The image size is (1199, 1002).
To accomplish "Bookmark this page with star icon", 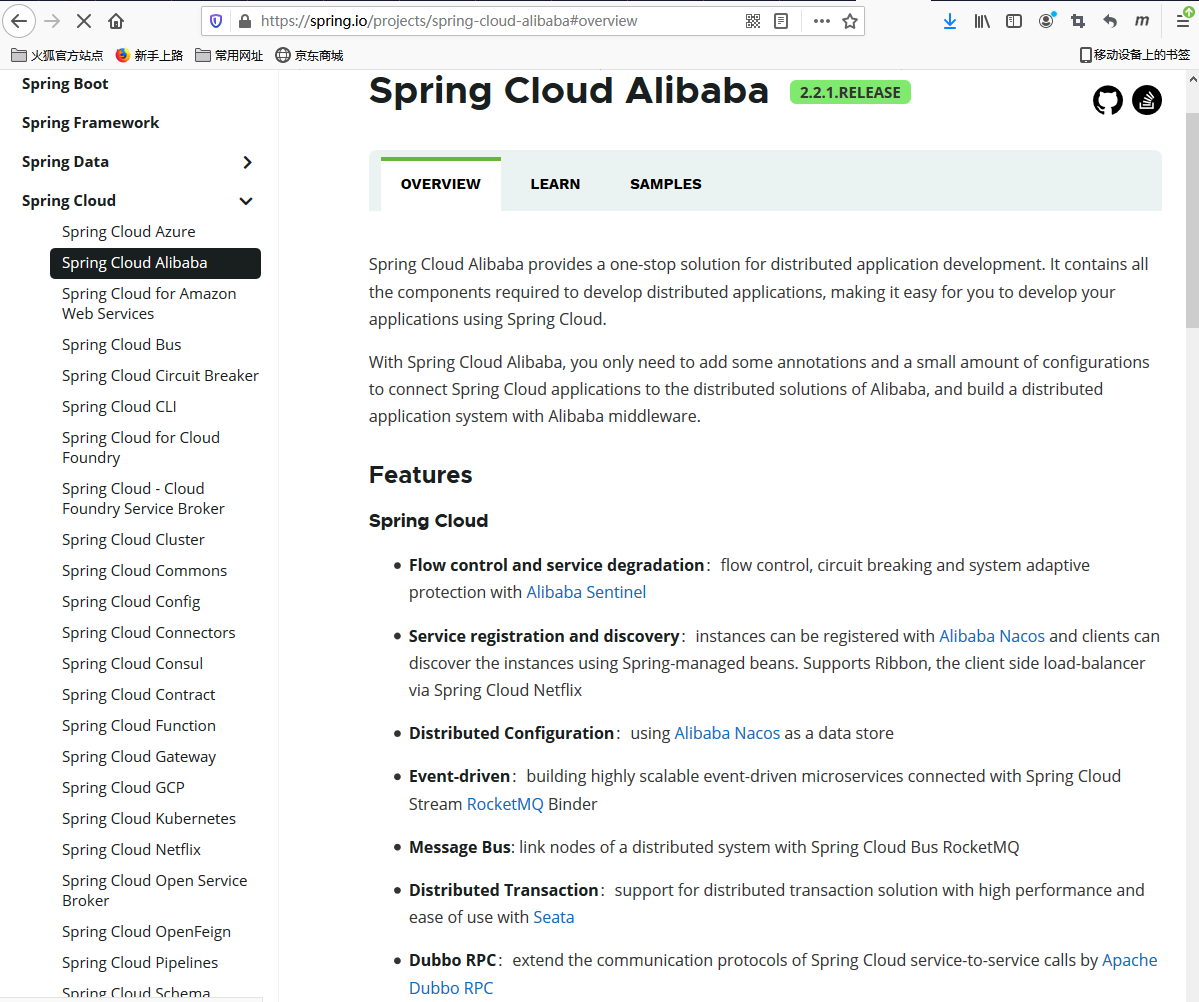I will (850, 21).
